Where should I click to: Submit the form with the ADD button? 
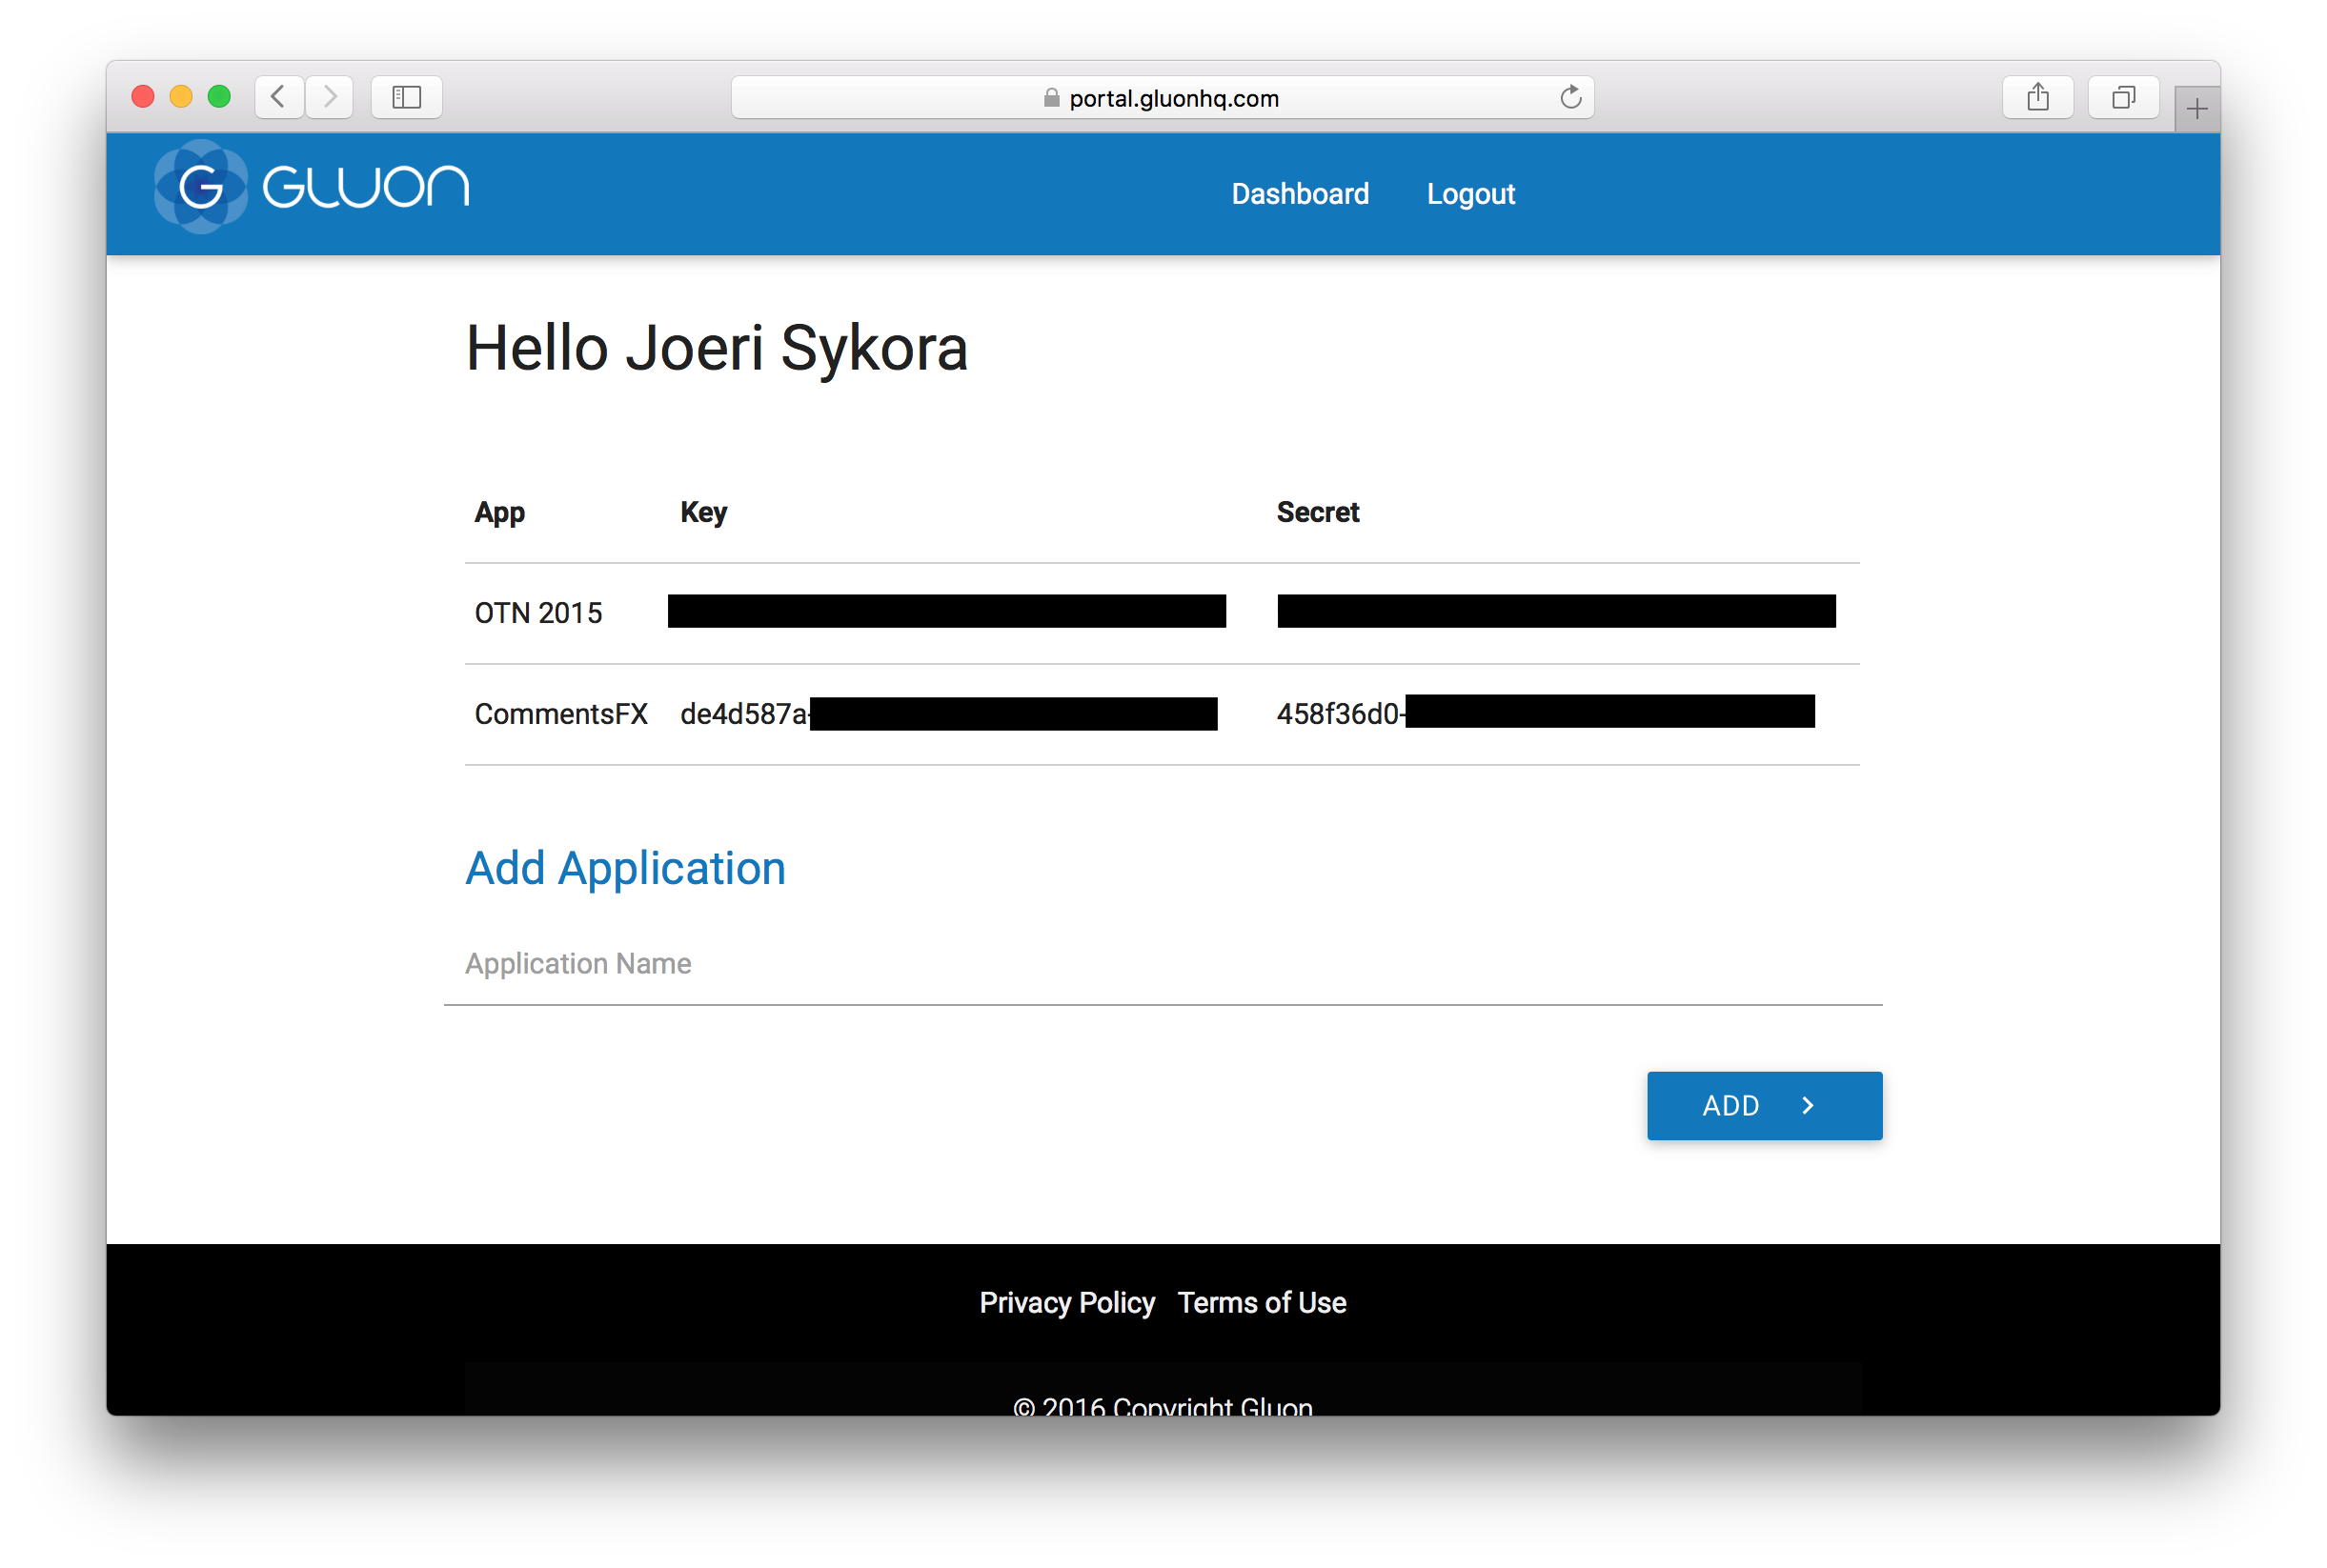pyautogui.click(x=1764, y=1105)
